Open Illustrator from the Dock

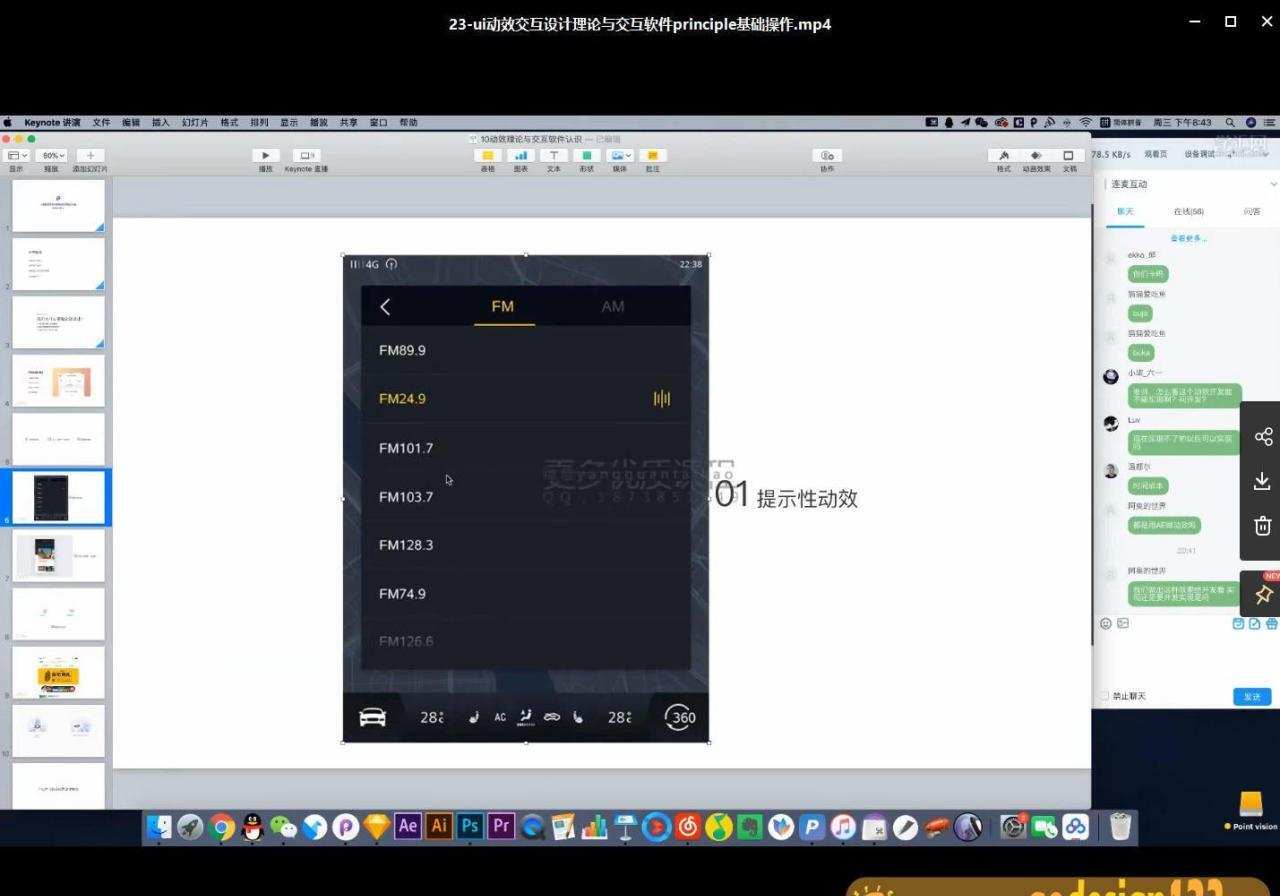pyautogui.click(x=438, y=826)
